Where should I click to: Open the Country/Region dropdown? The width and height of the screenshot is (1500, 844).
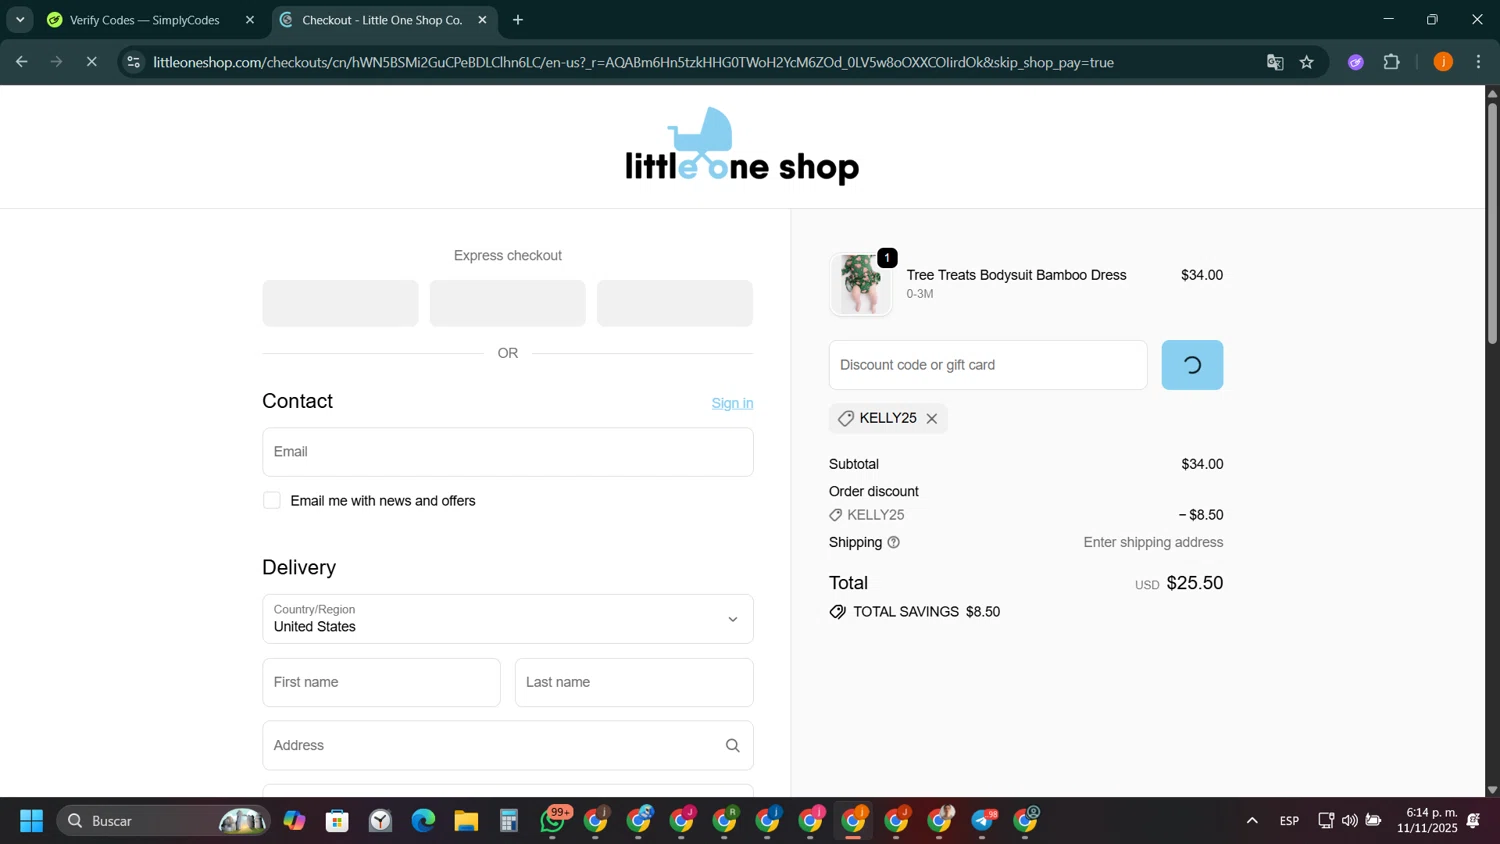[x=508, y=619]
